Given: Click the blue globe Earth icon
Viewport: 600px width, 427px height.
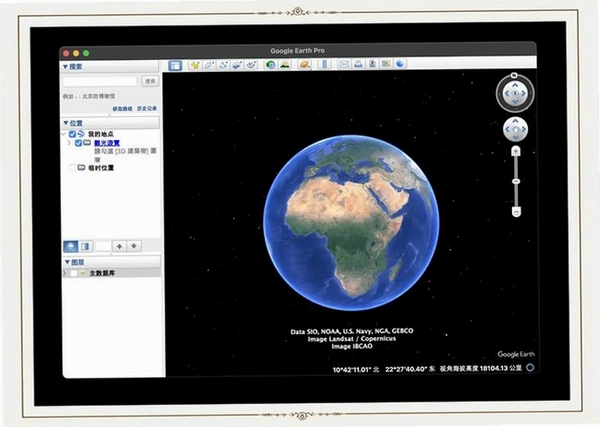Looking at the screenshot, I should coord(400,64).
